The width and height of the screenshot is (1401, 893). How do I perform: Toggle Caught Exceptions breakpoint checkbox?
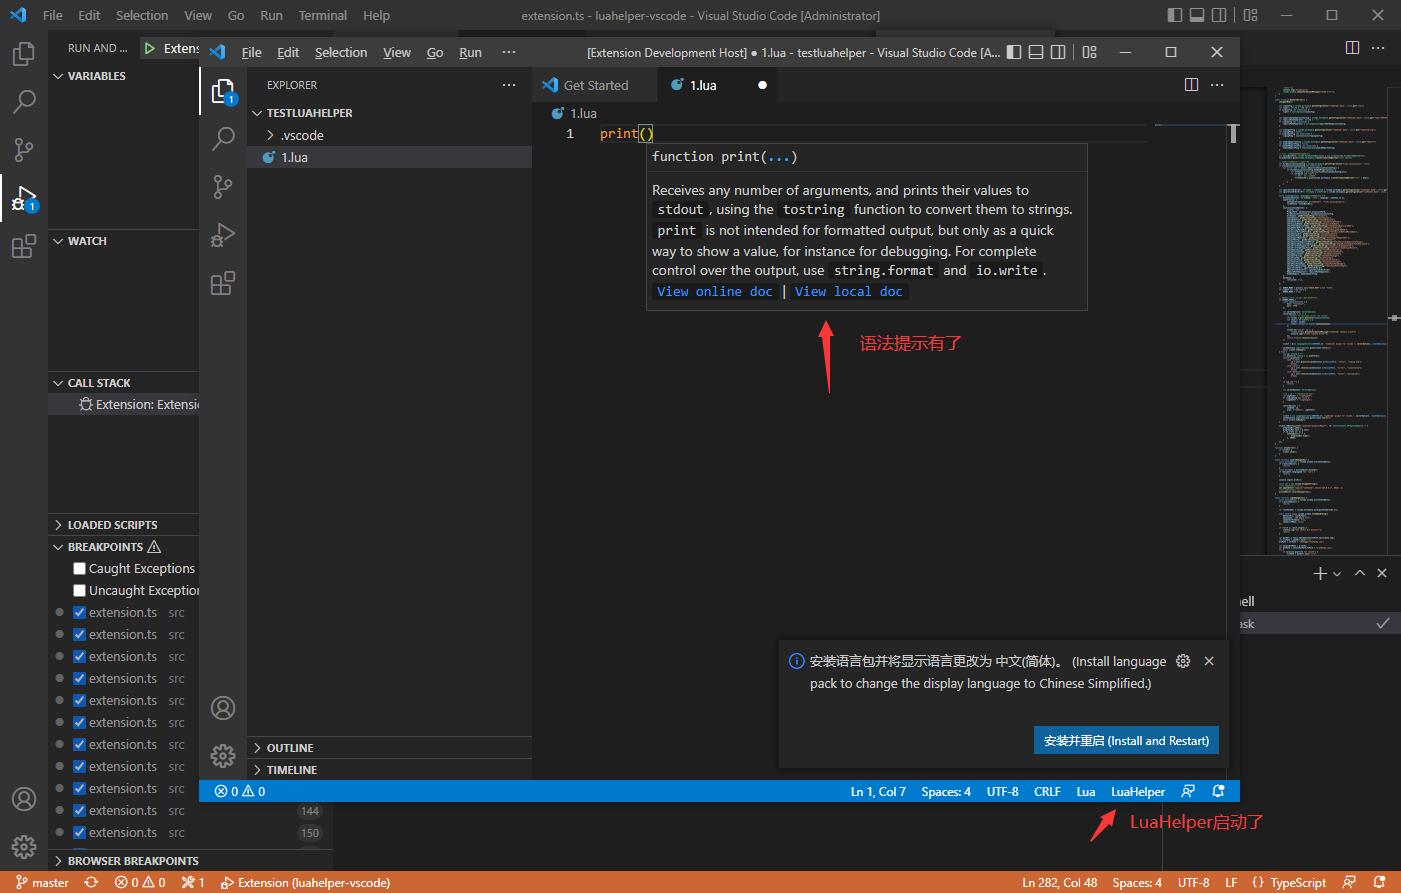(79, 568)
